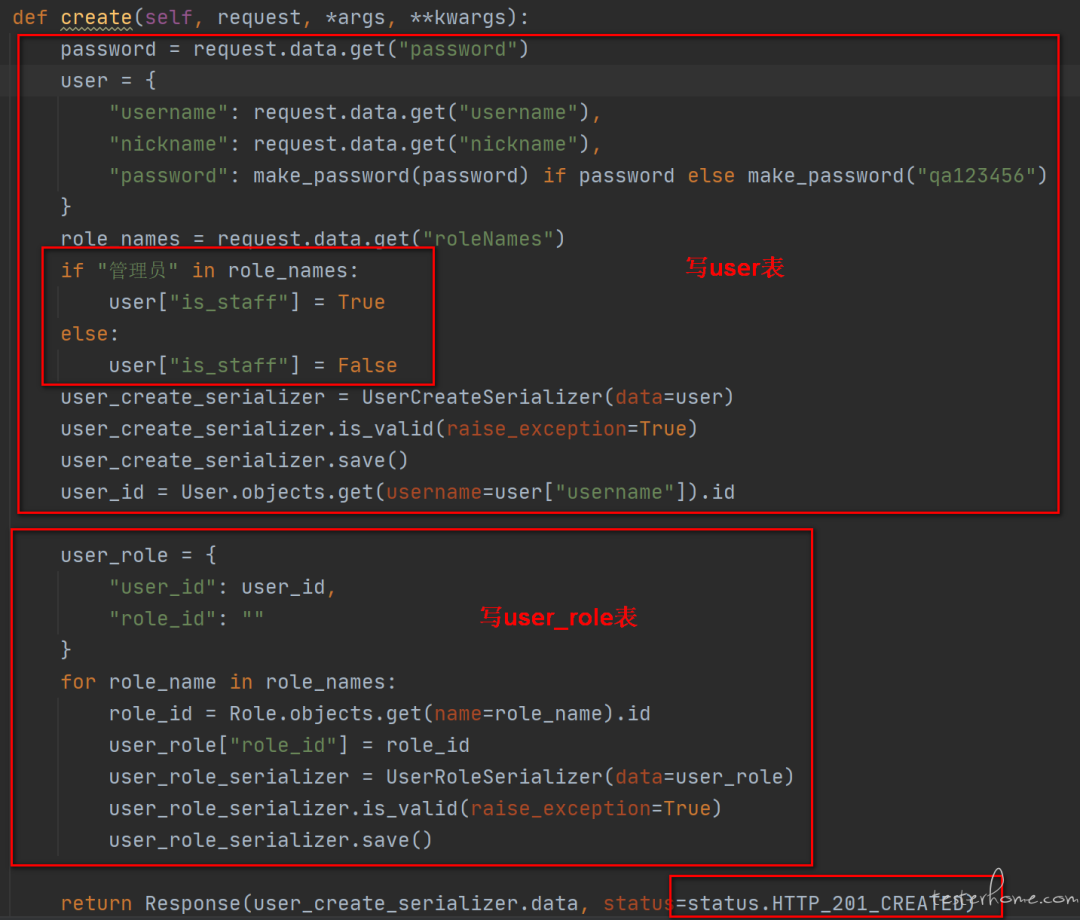Screen dimensions: 1080x920
Task: Click the "nickname" dictionary key line
Action: [x=355, y=145]
